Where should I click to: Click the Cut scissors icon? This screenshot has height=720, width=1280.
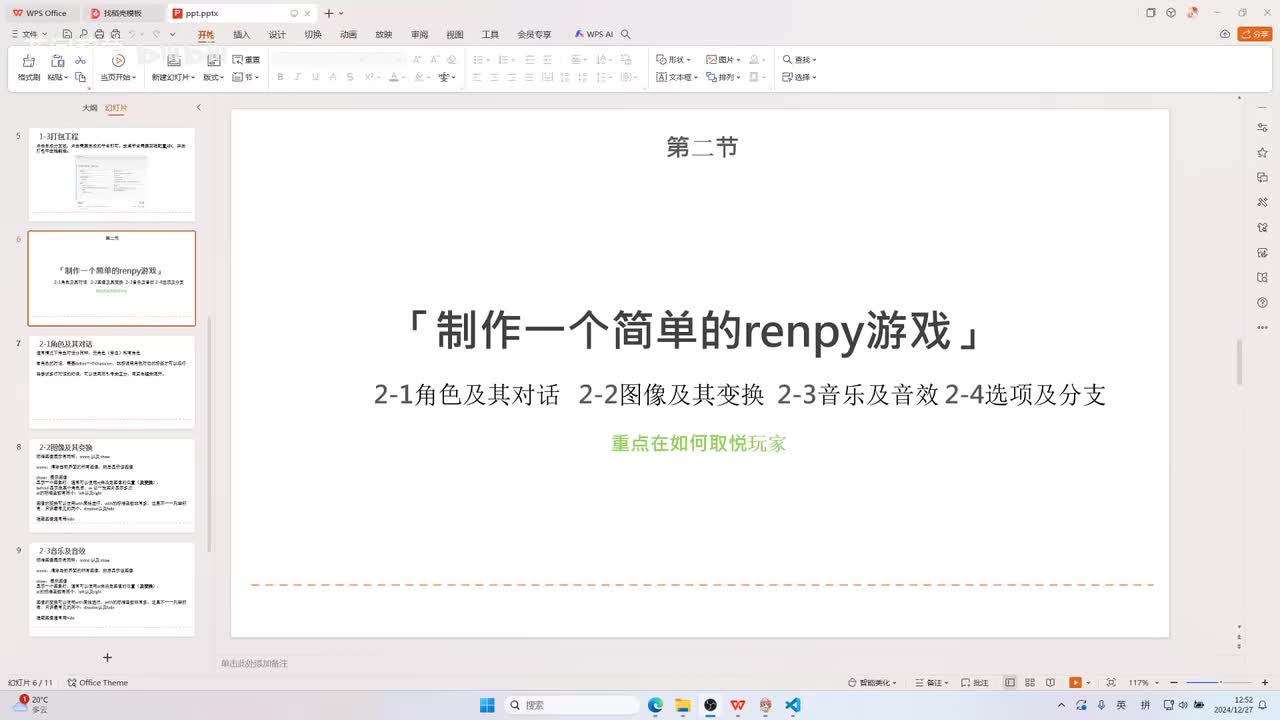pos(81,60)
